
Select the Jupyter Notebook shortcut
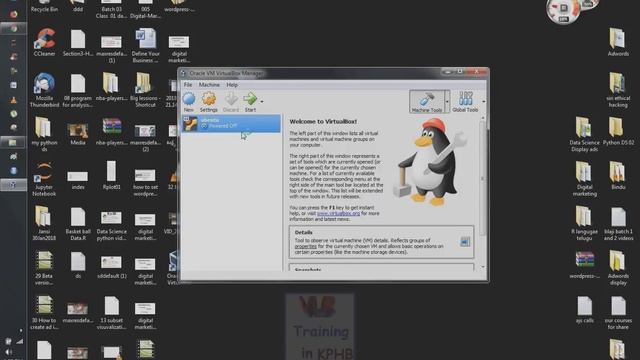pyautogui.click(x=44, y=179)
